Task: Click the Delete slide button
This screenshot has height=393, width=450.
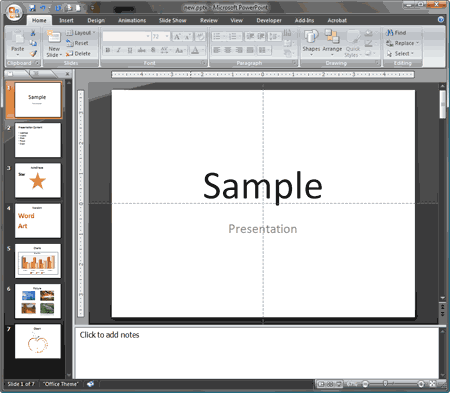Action: (78, 53)
